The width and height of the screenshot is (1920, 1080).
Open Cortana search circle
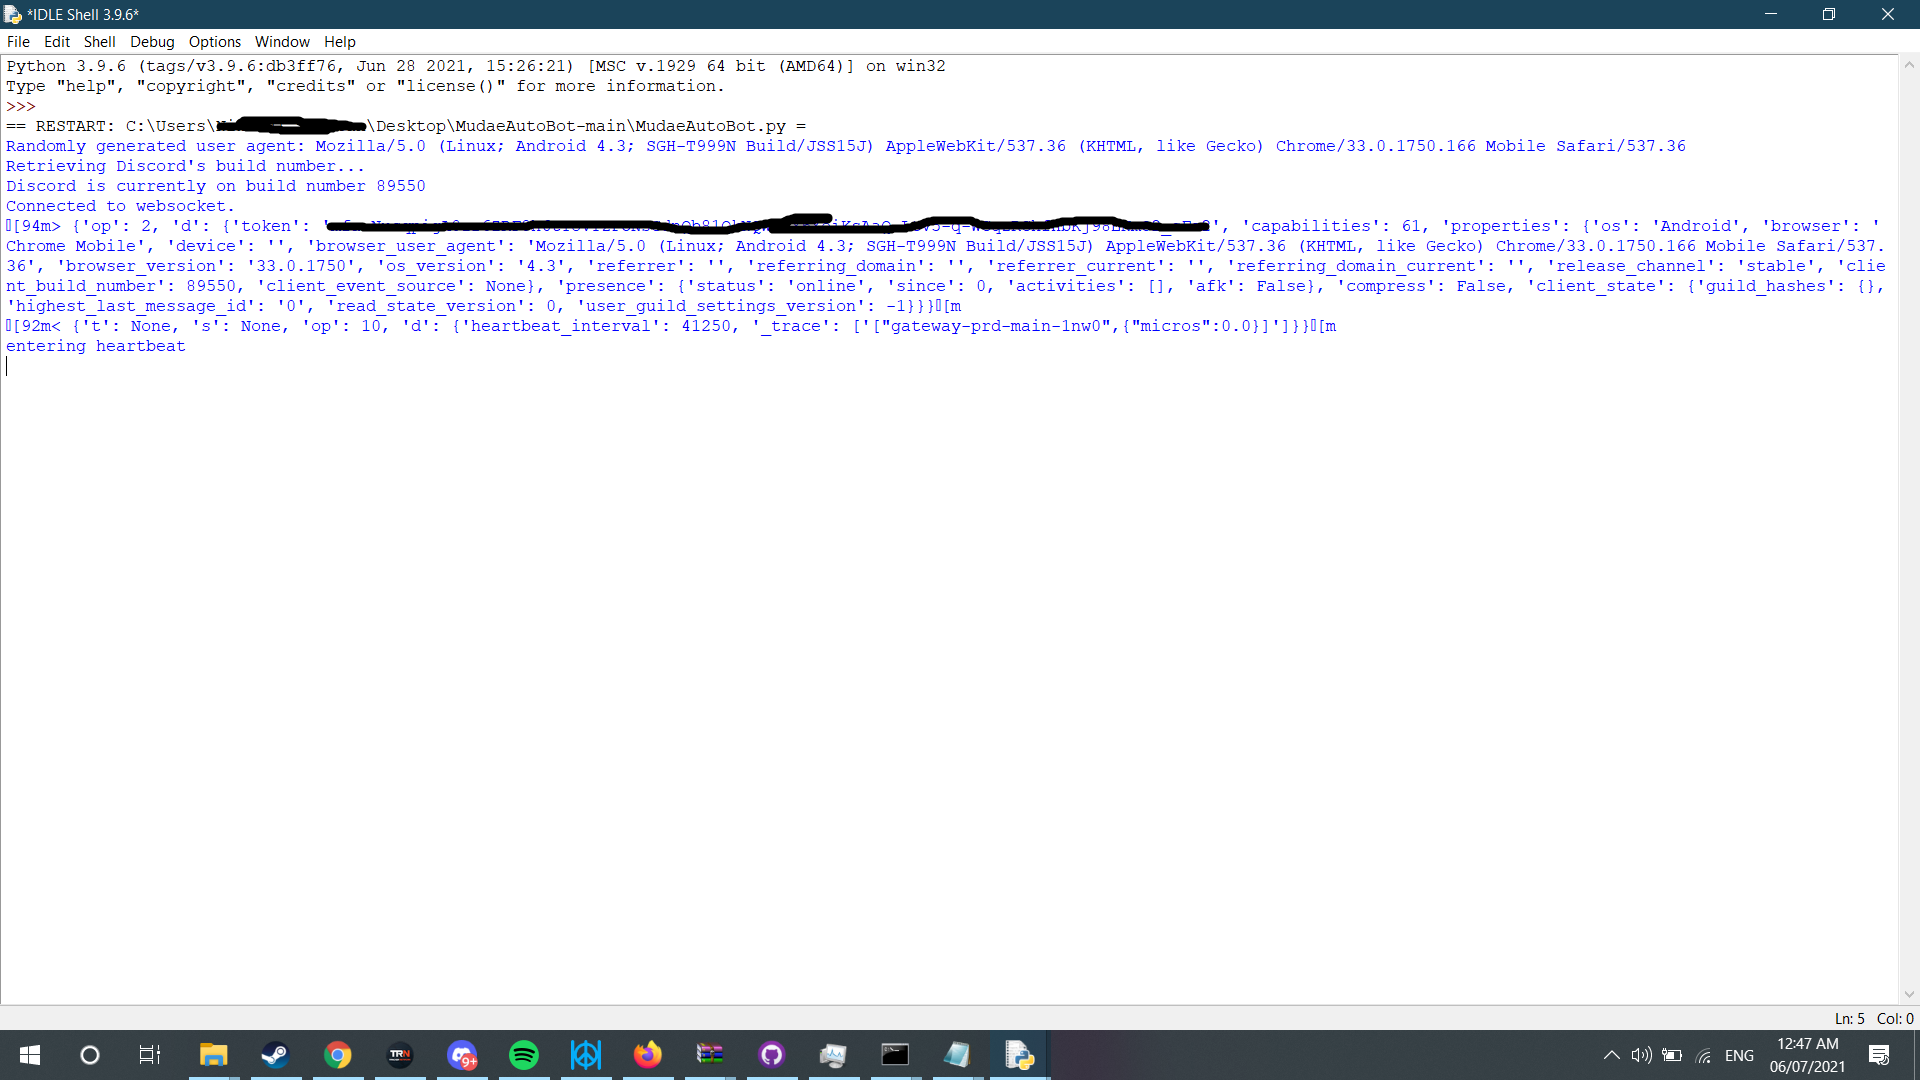point(90,1055)
